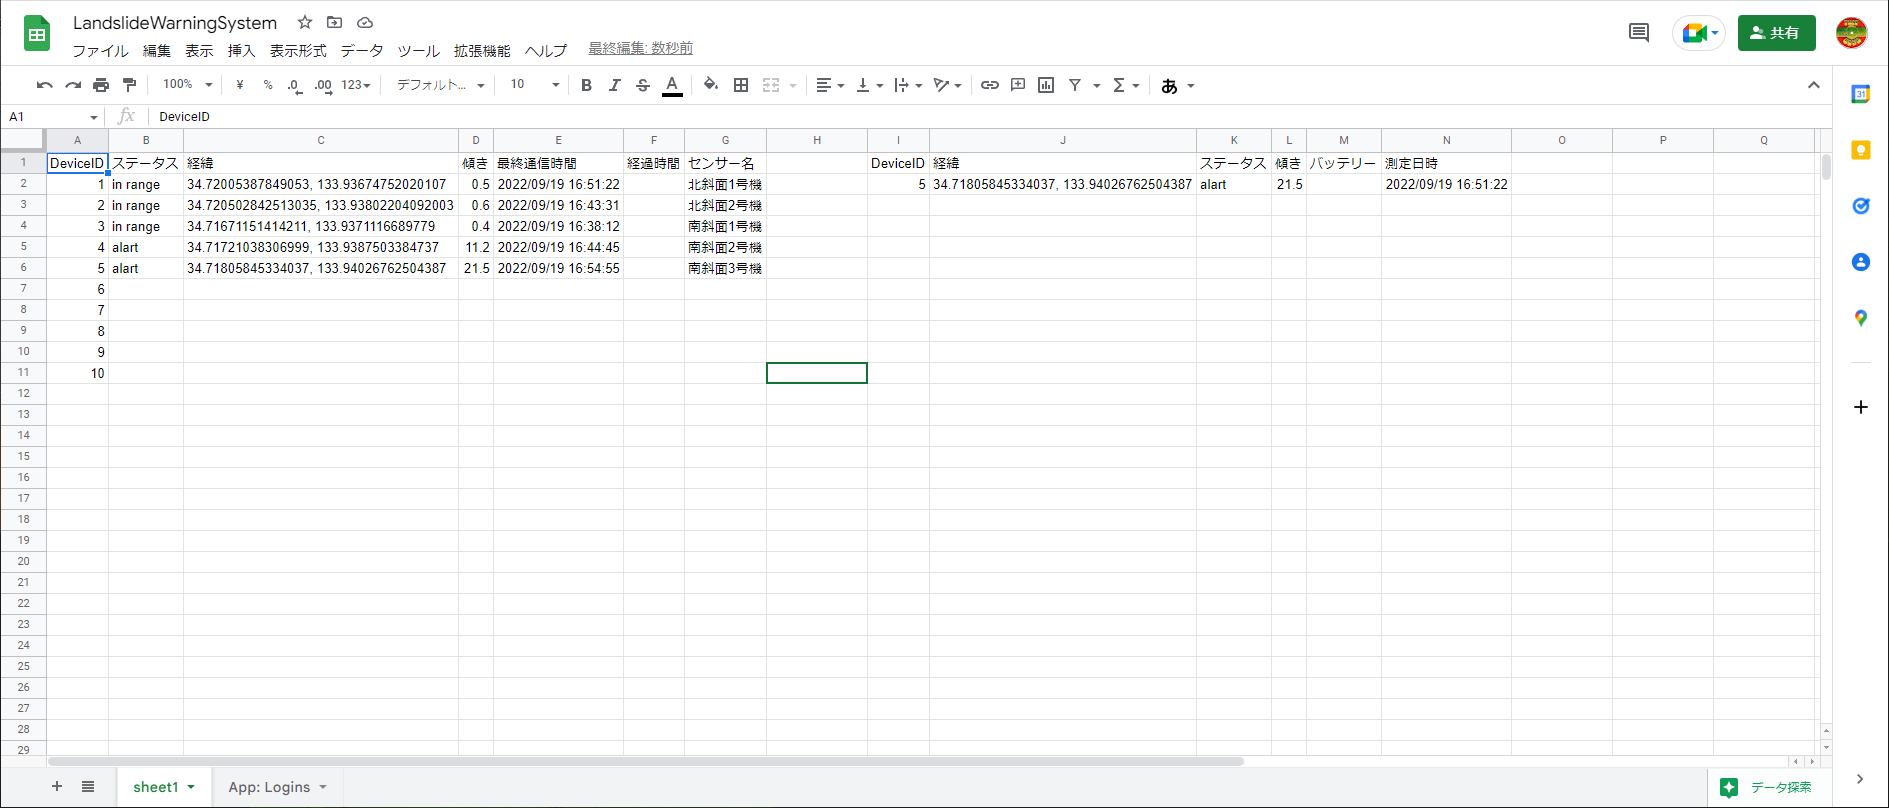Open the cell borders tool
Screen dimensions: 1889x808
pos(741,85)
